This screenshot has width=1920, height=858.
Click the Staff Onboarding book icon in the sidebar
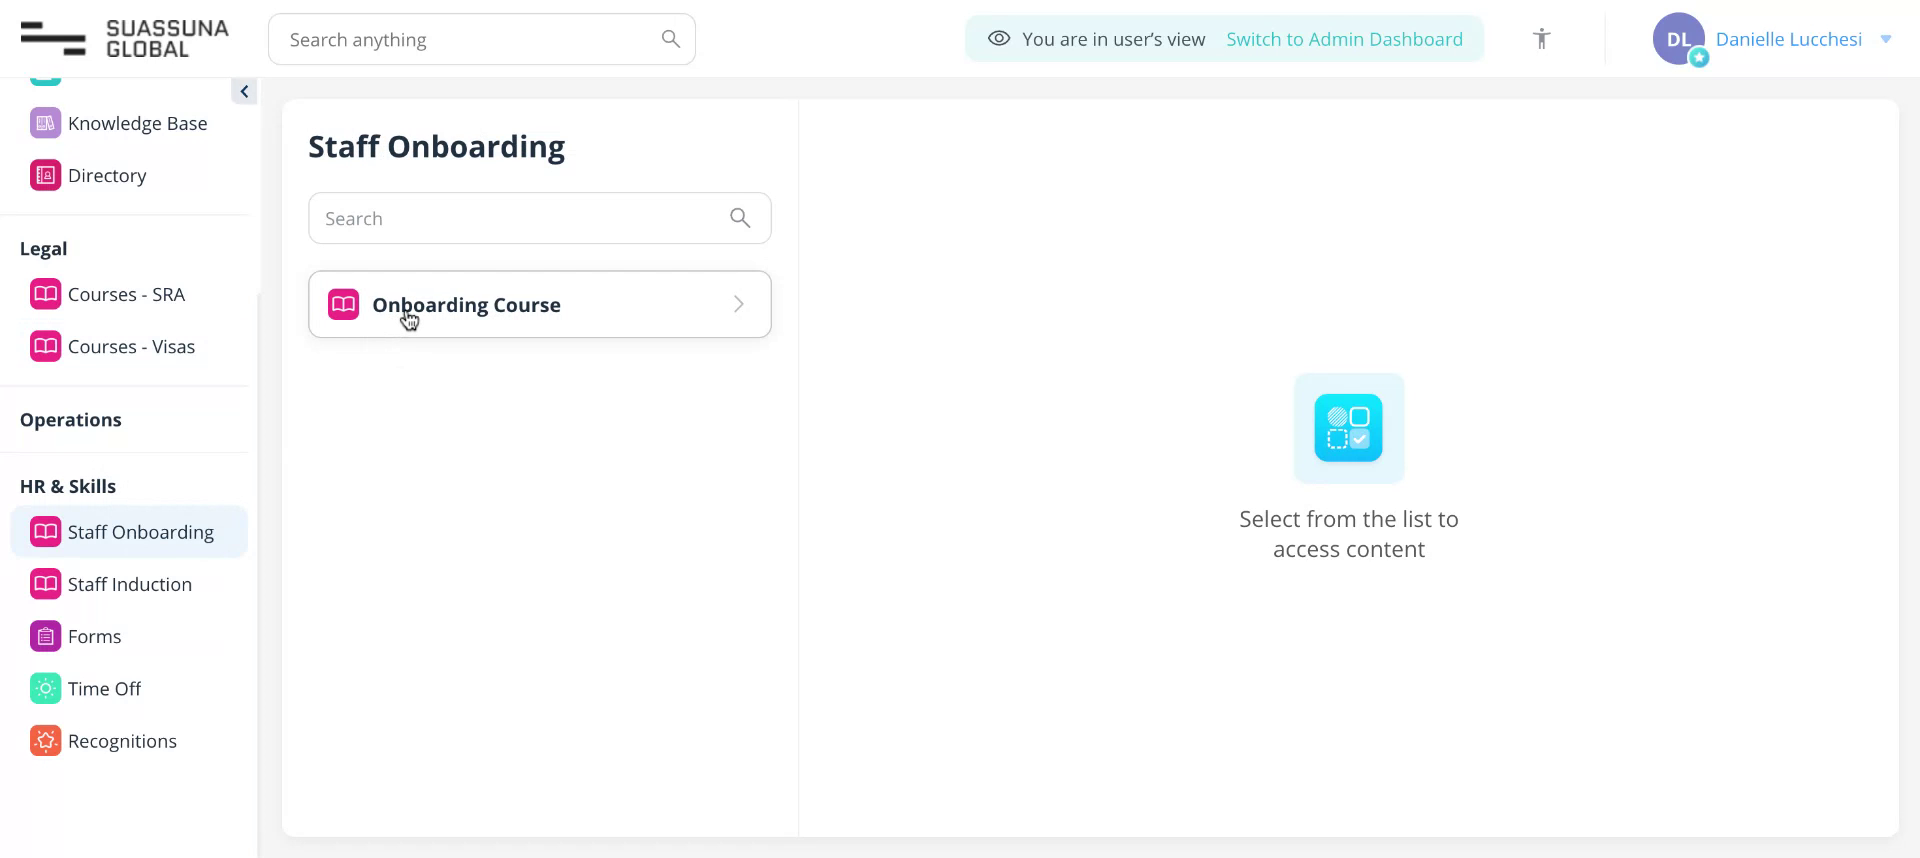[45, 532]
